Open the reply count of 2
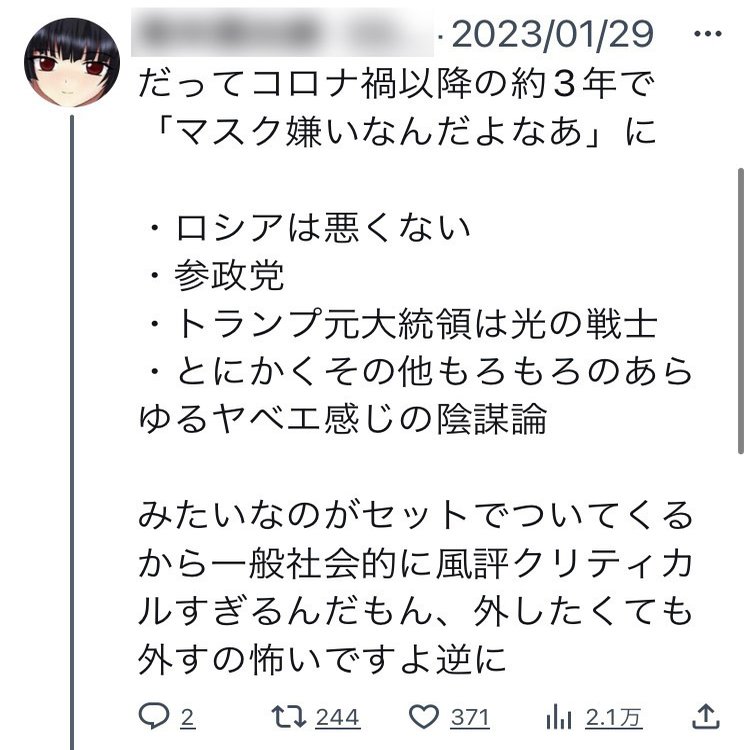 coord(188,718)
